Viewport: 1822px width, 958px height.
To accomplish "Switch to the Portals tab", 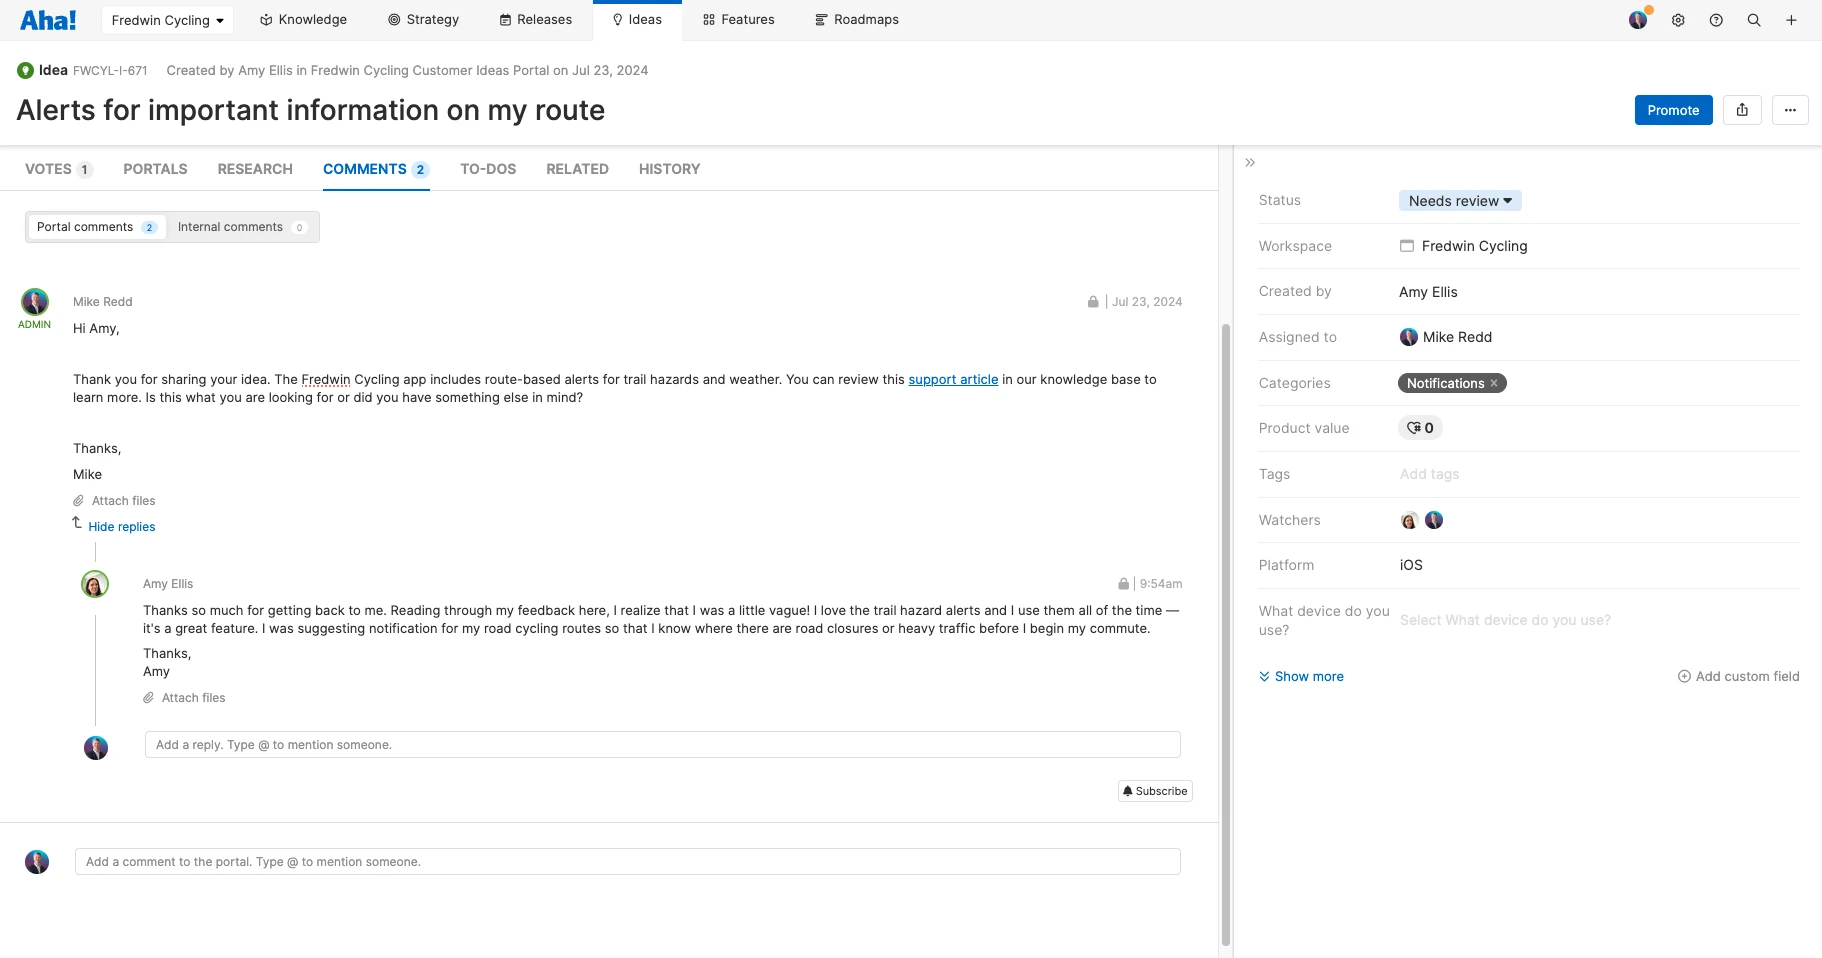I will pyautogui.click(x=155, y=169).
